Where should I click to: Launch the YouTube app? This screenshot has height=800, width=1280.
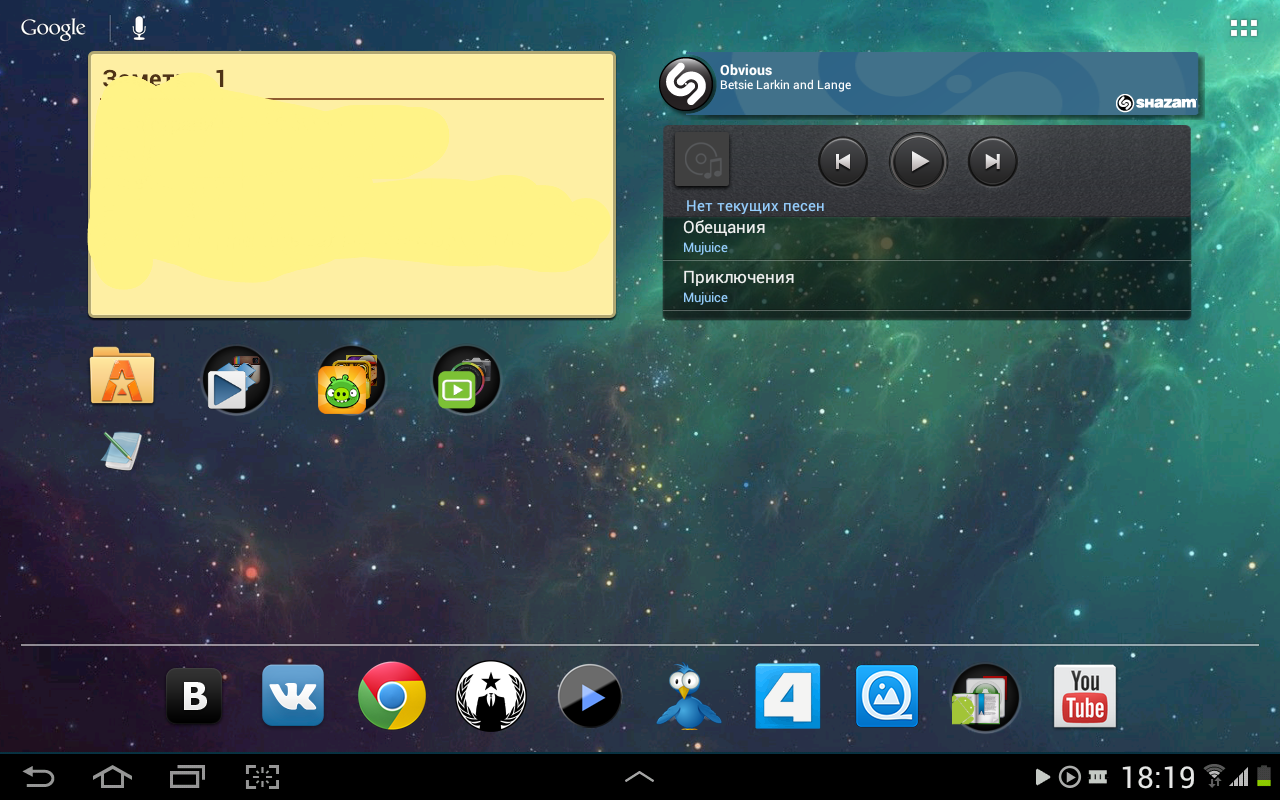coord(1084,696)
